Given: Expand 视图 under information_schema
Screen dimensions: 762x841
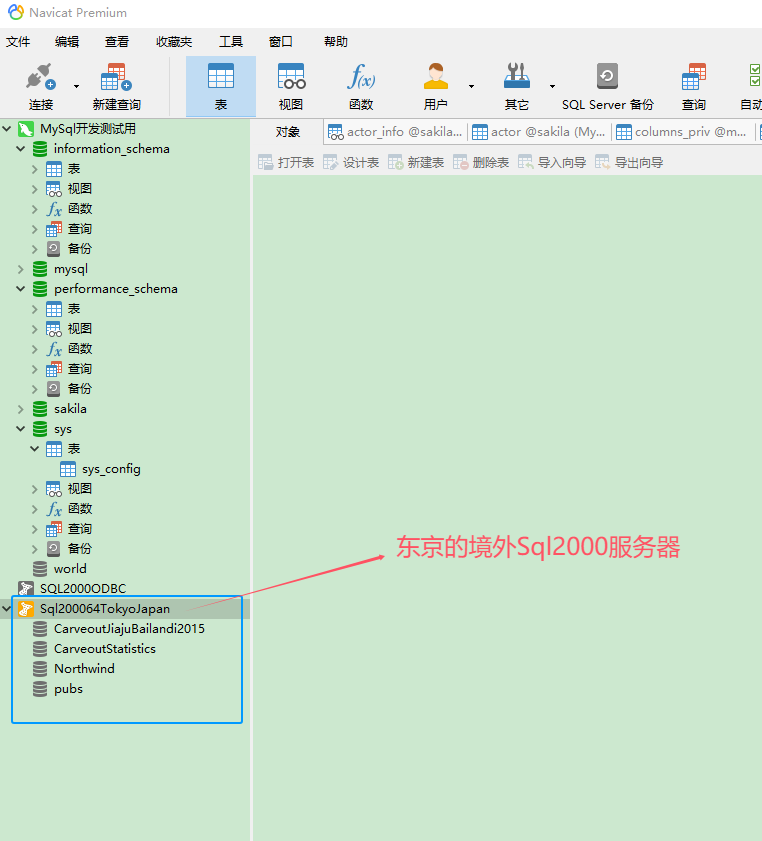Looking at the screenshot, I should [35, 189].
